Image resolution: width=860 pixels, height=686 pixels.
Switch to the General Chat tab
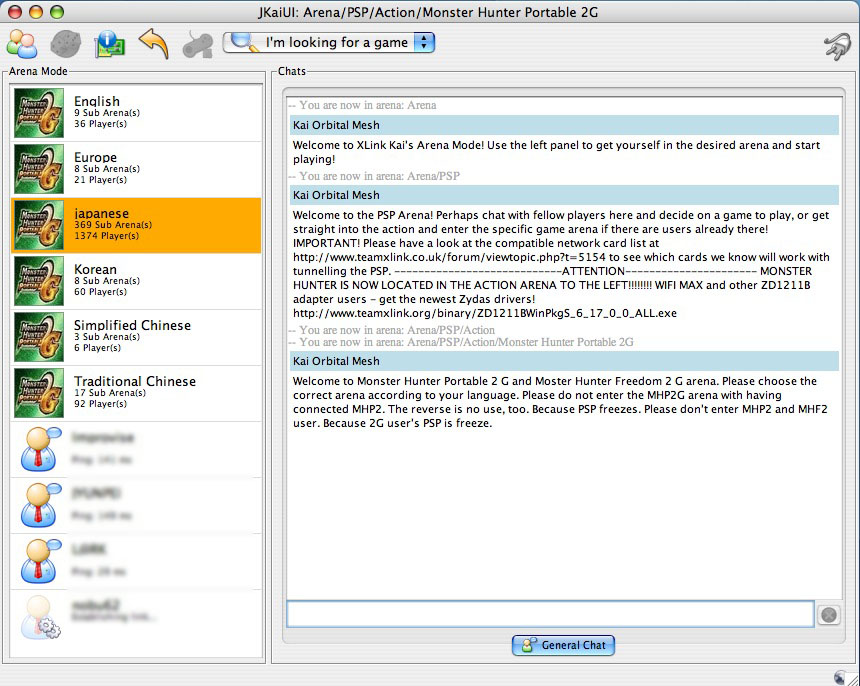pos(563,645)
